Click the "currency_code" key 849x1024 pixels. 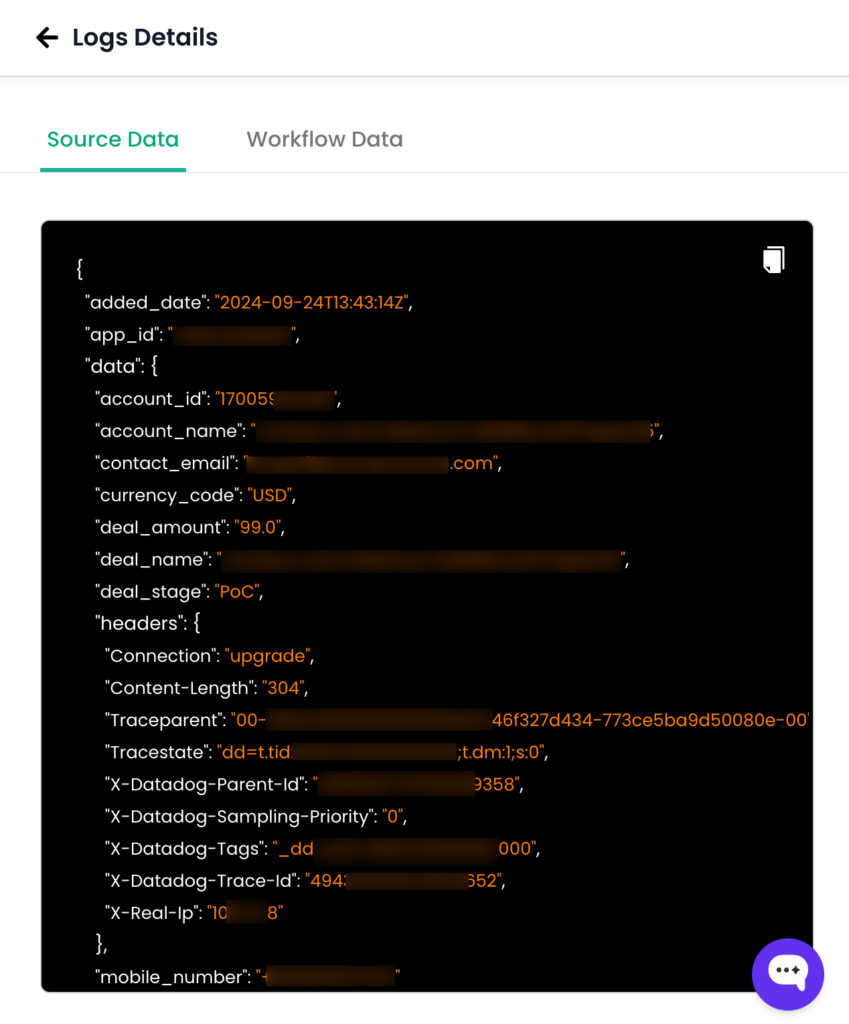pyautogui.click(x=168, y=496)
